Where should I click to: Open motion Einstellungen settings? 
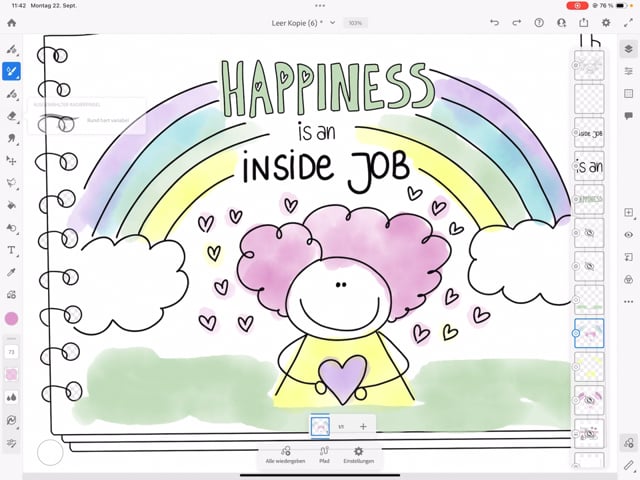point(358,455)
